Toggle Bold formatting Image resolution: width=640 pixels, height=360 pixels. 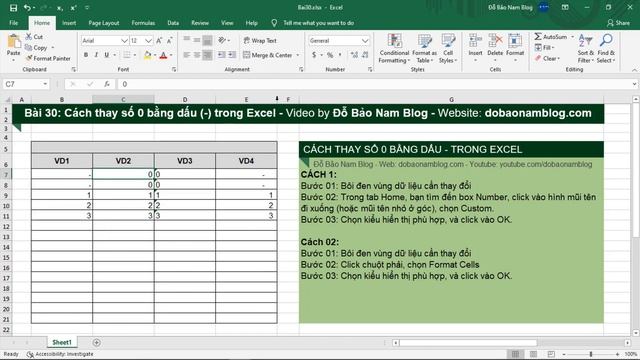coord(86,55)
